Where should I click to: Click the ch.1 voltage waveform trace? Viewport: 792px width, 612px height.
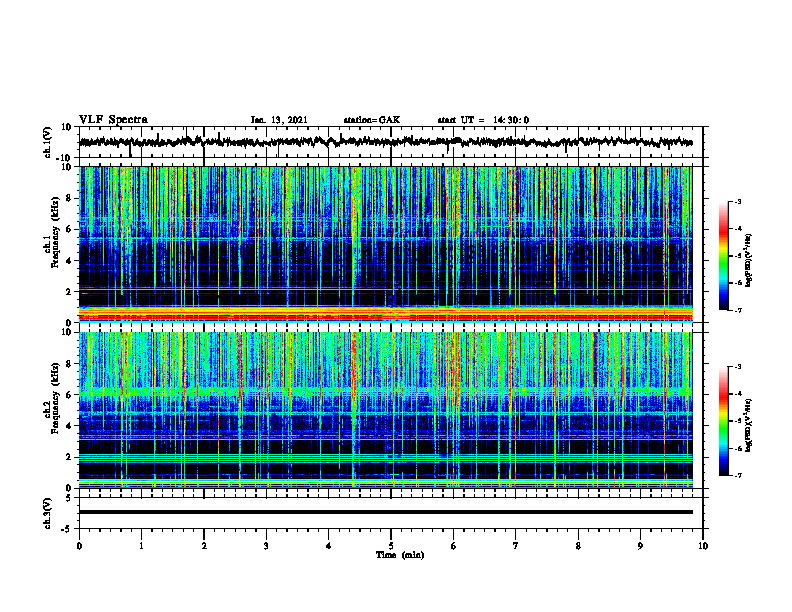tap(385, 142)
